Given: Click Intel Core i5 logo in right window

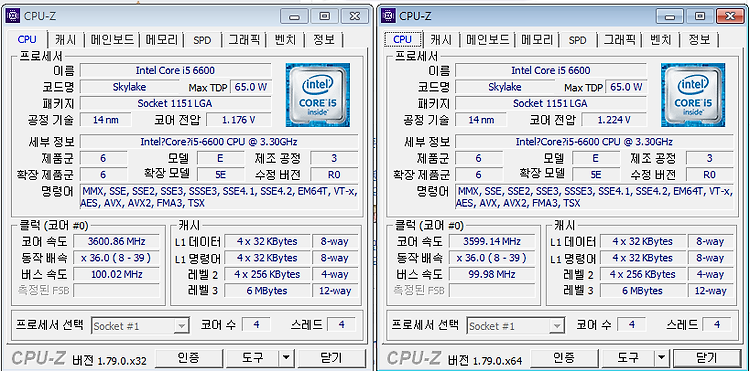Looking at the screenshot, I should (x=693, y=95).
